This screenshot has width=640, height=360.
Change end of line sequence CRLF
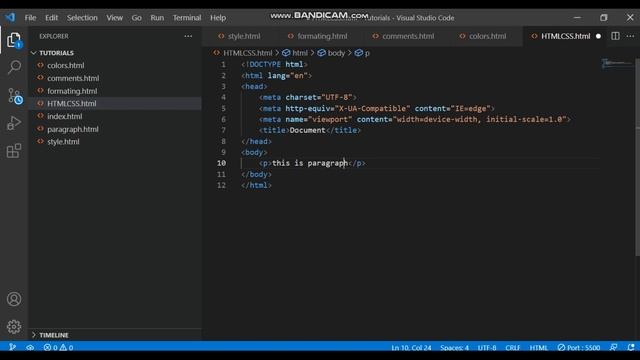click(513, 347)
